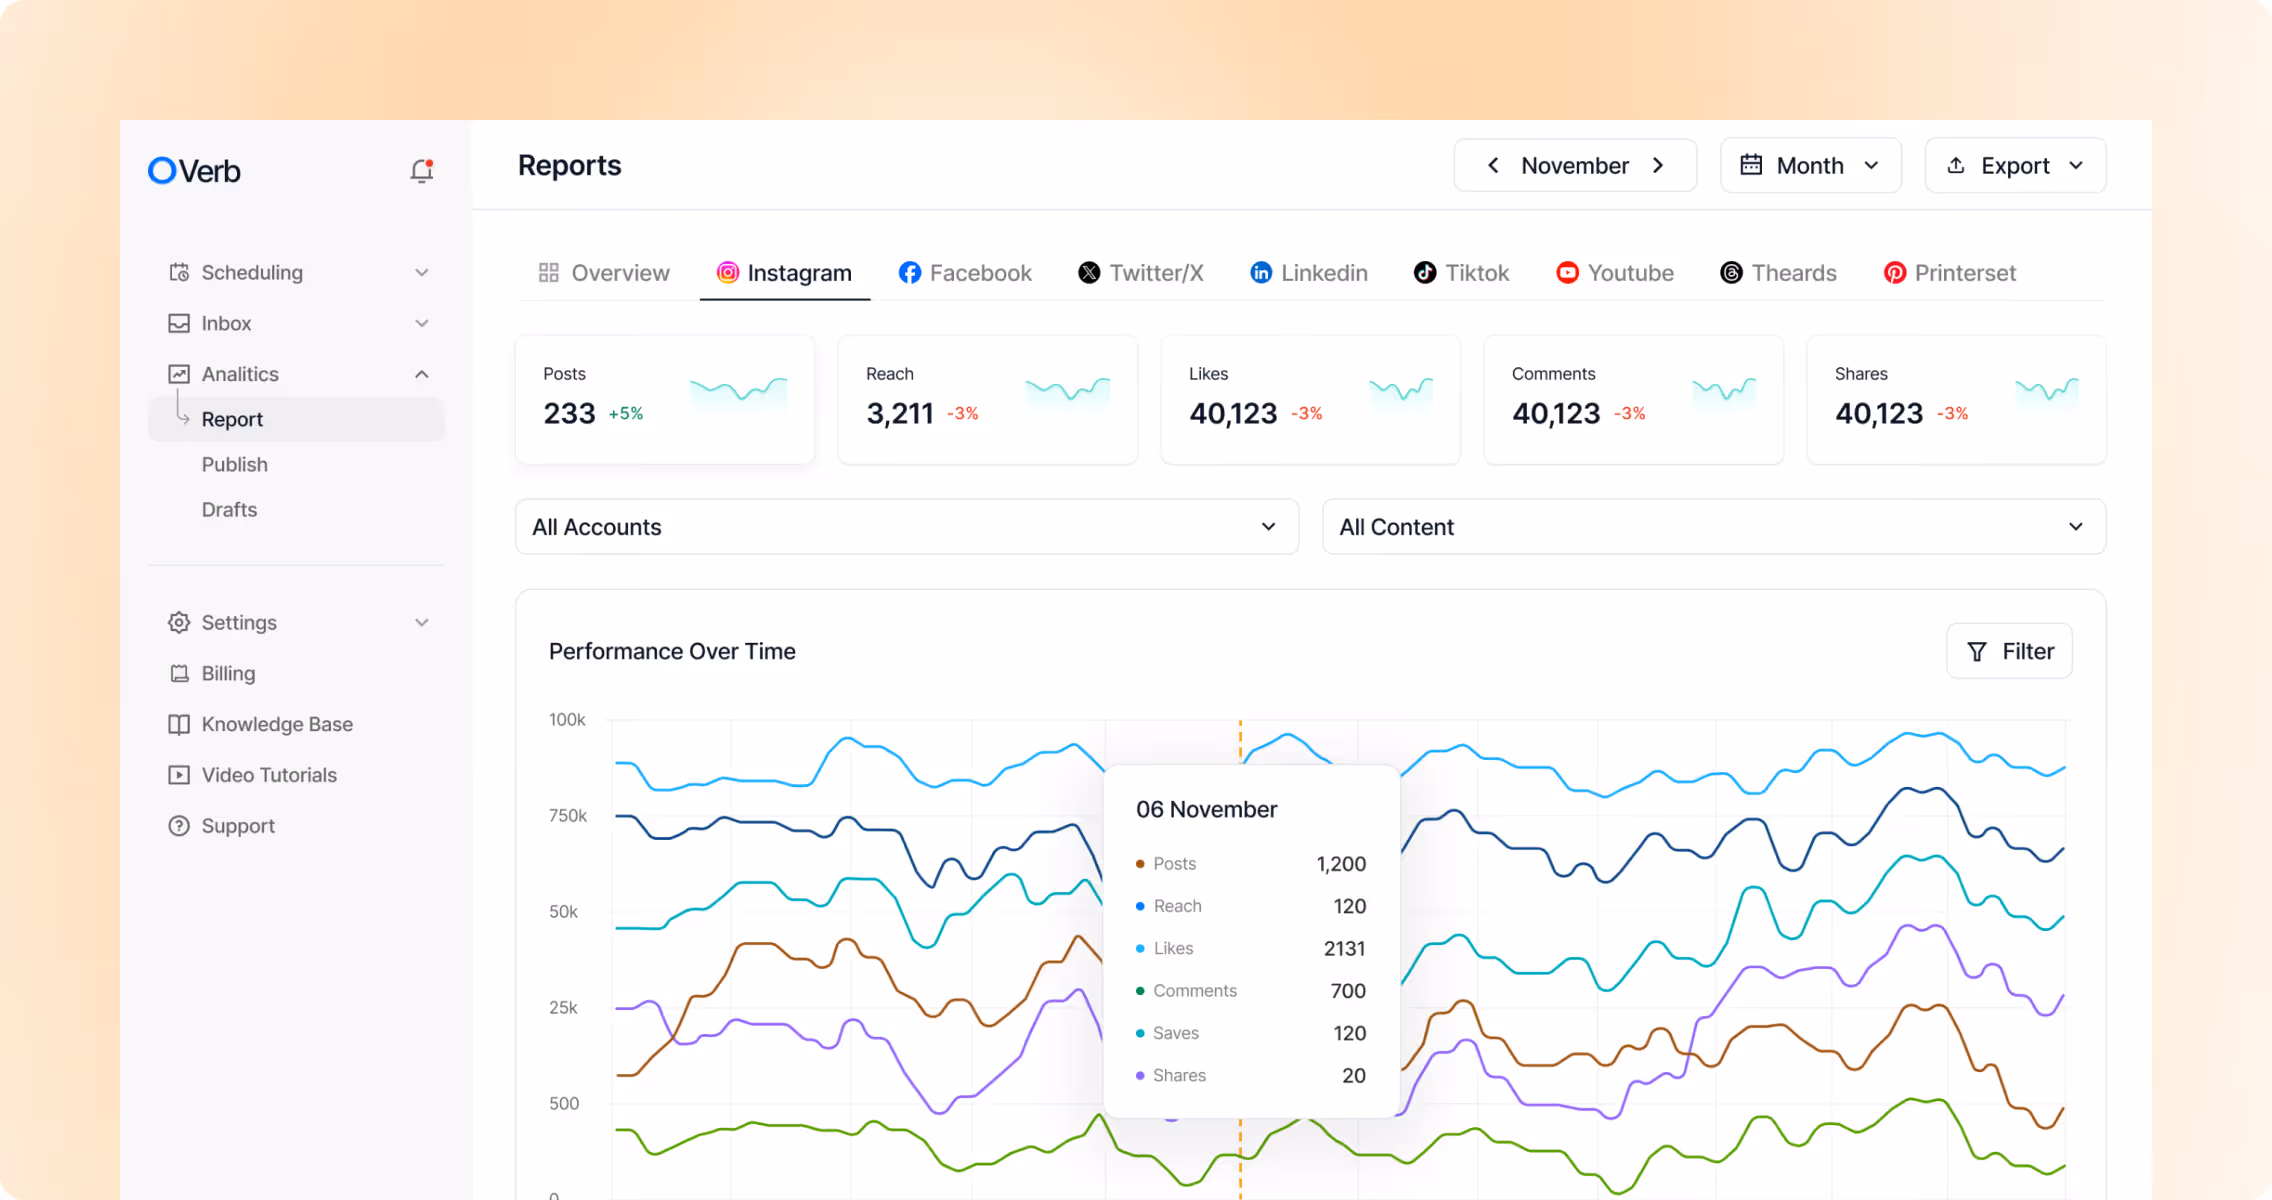This screenshot has width=2272, height=1200.
Task: Open Knowledge Base from sidebar
Action: tap(276, 724)
